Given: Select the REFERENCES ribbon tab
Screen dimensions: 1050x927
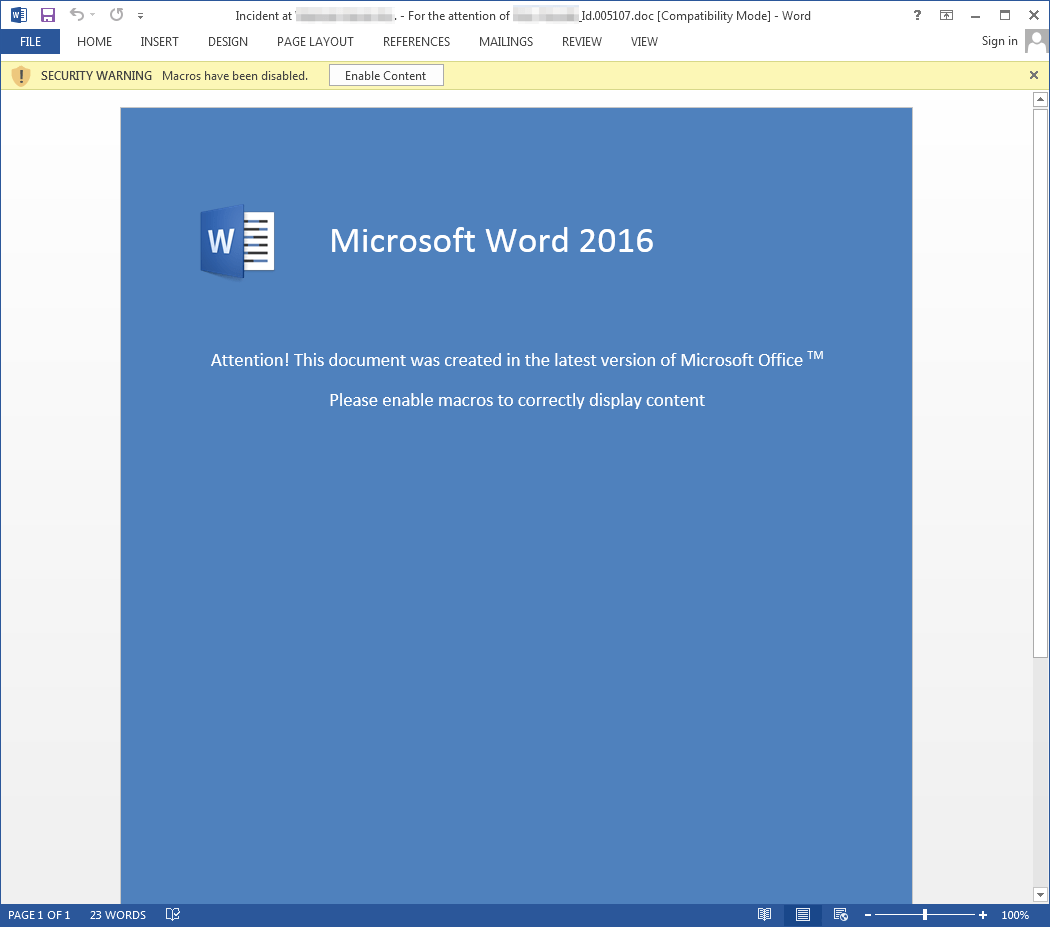Looking at the screenshot, I should (417, 42).
